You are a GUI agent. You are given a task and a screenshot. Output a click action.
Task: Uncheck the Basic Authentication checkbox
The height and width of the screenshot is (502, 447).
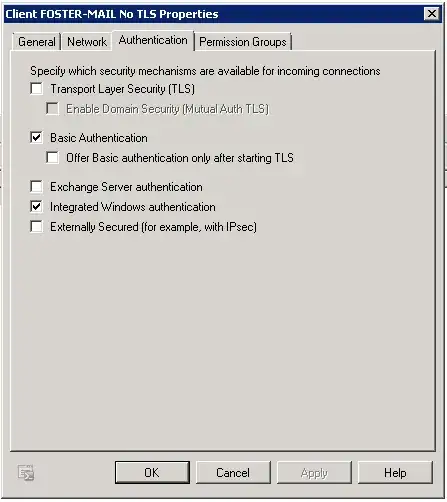point(36,138)
